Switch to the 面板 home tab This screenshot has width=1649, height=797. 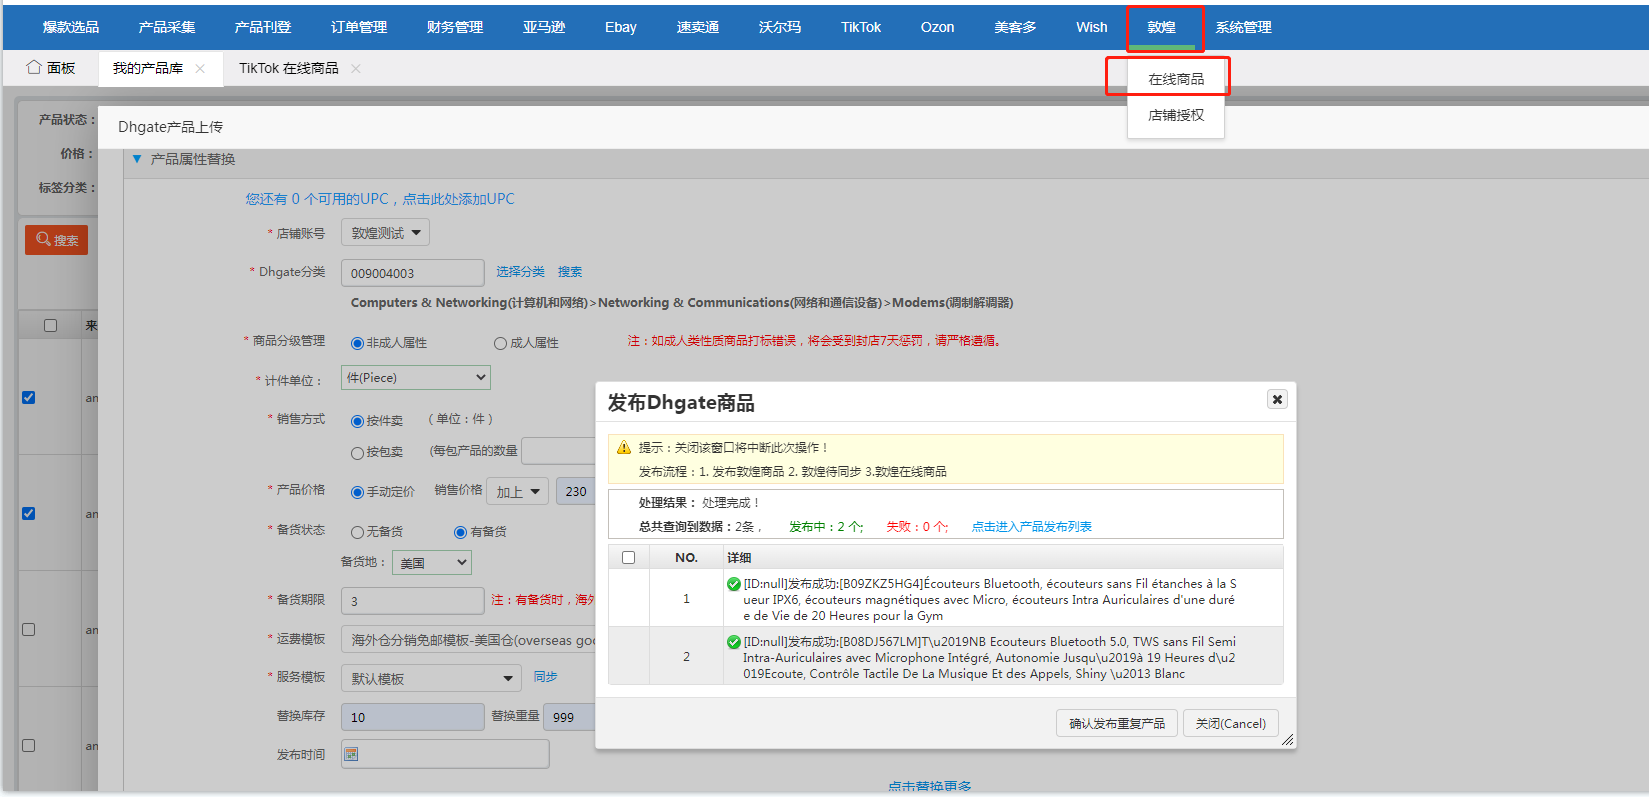(x=52, y=68)
